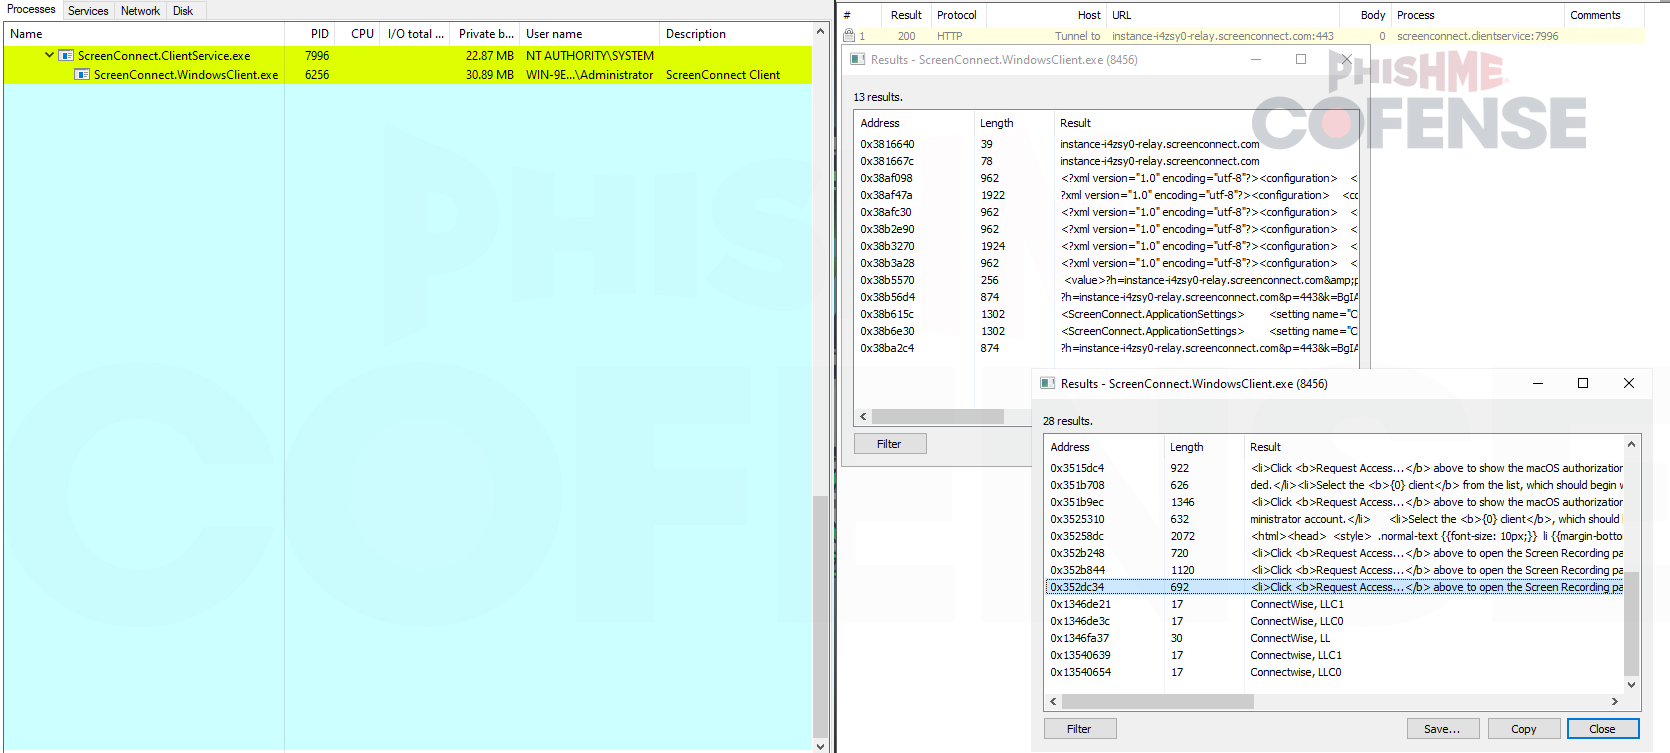Minimize the 28 results window

tap(1537, 384)
